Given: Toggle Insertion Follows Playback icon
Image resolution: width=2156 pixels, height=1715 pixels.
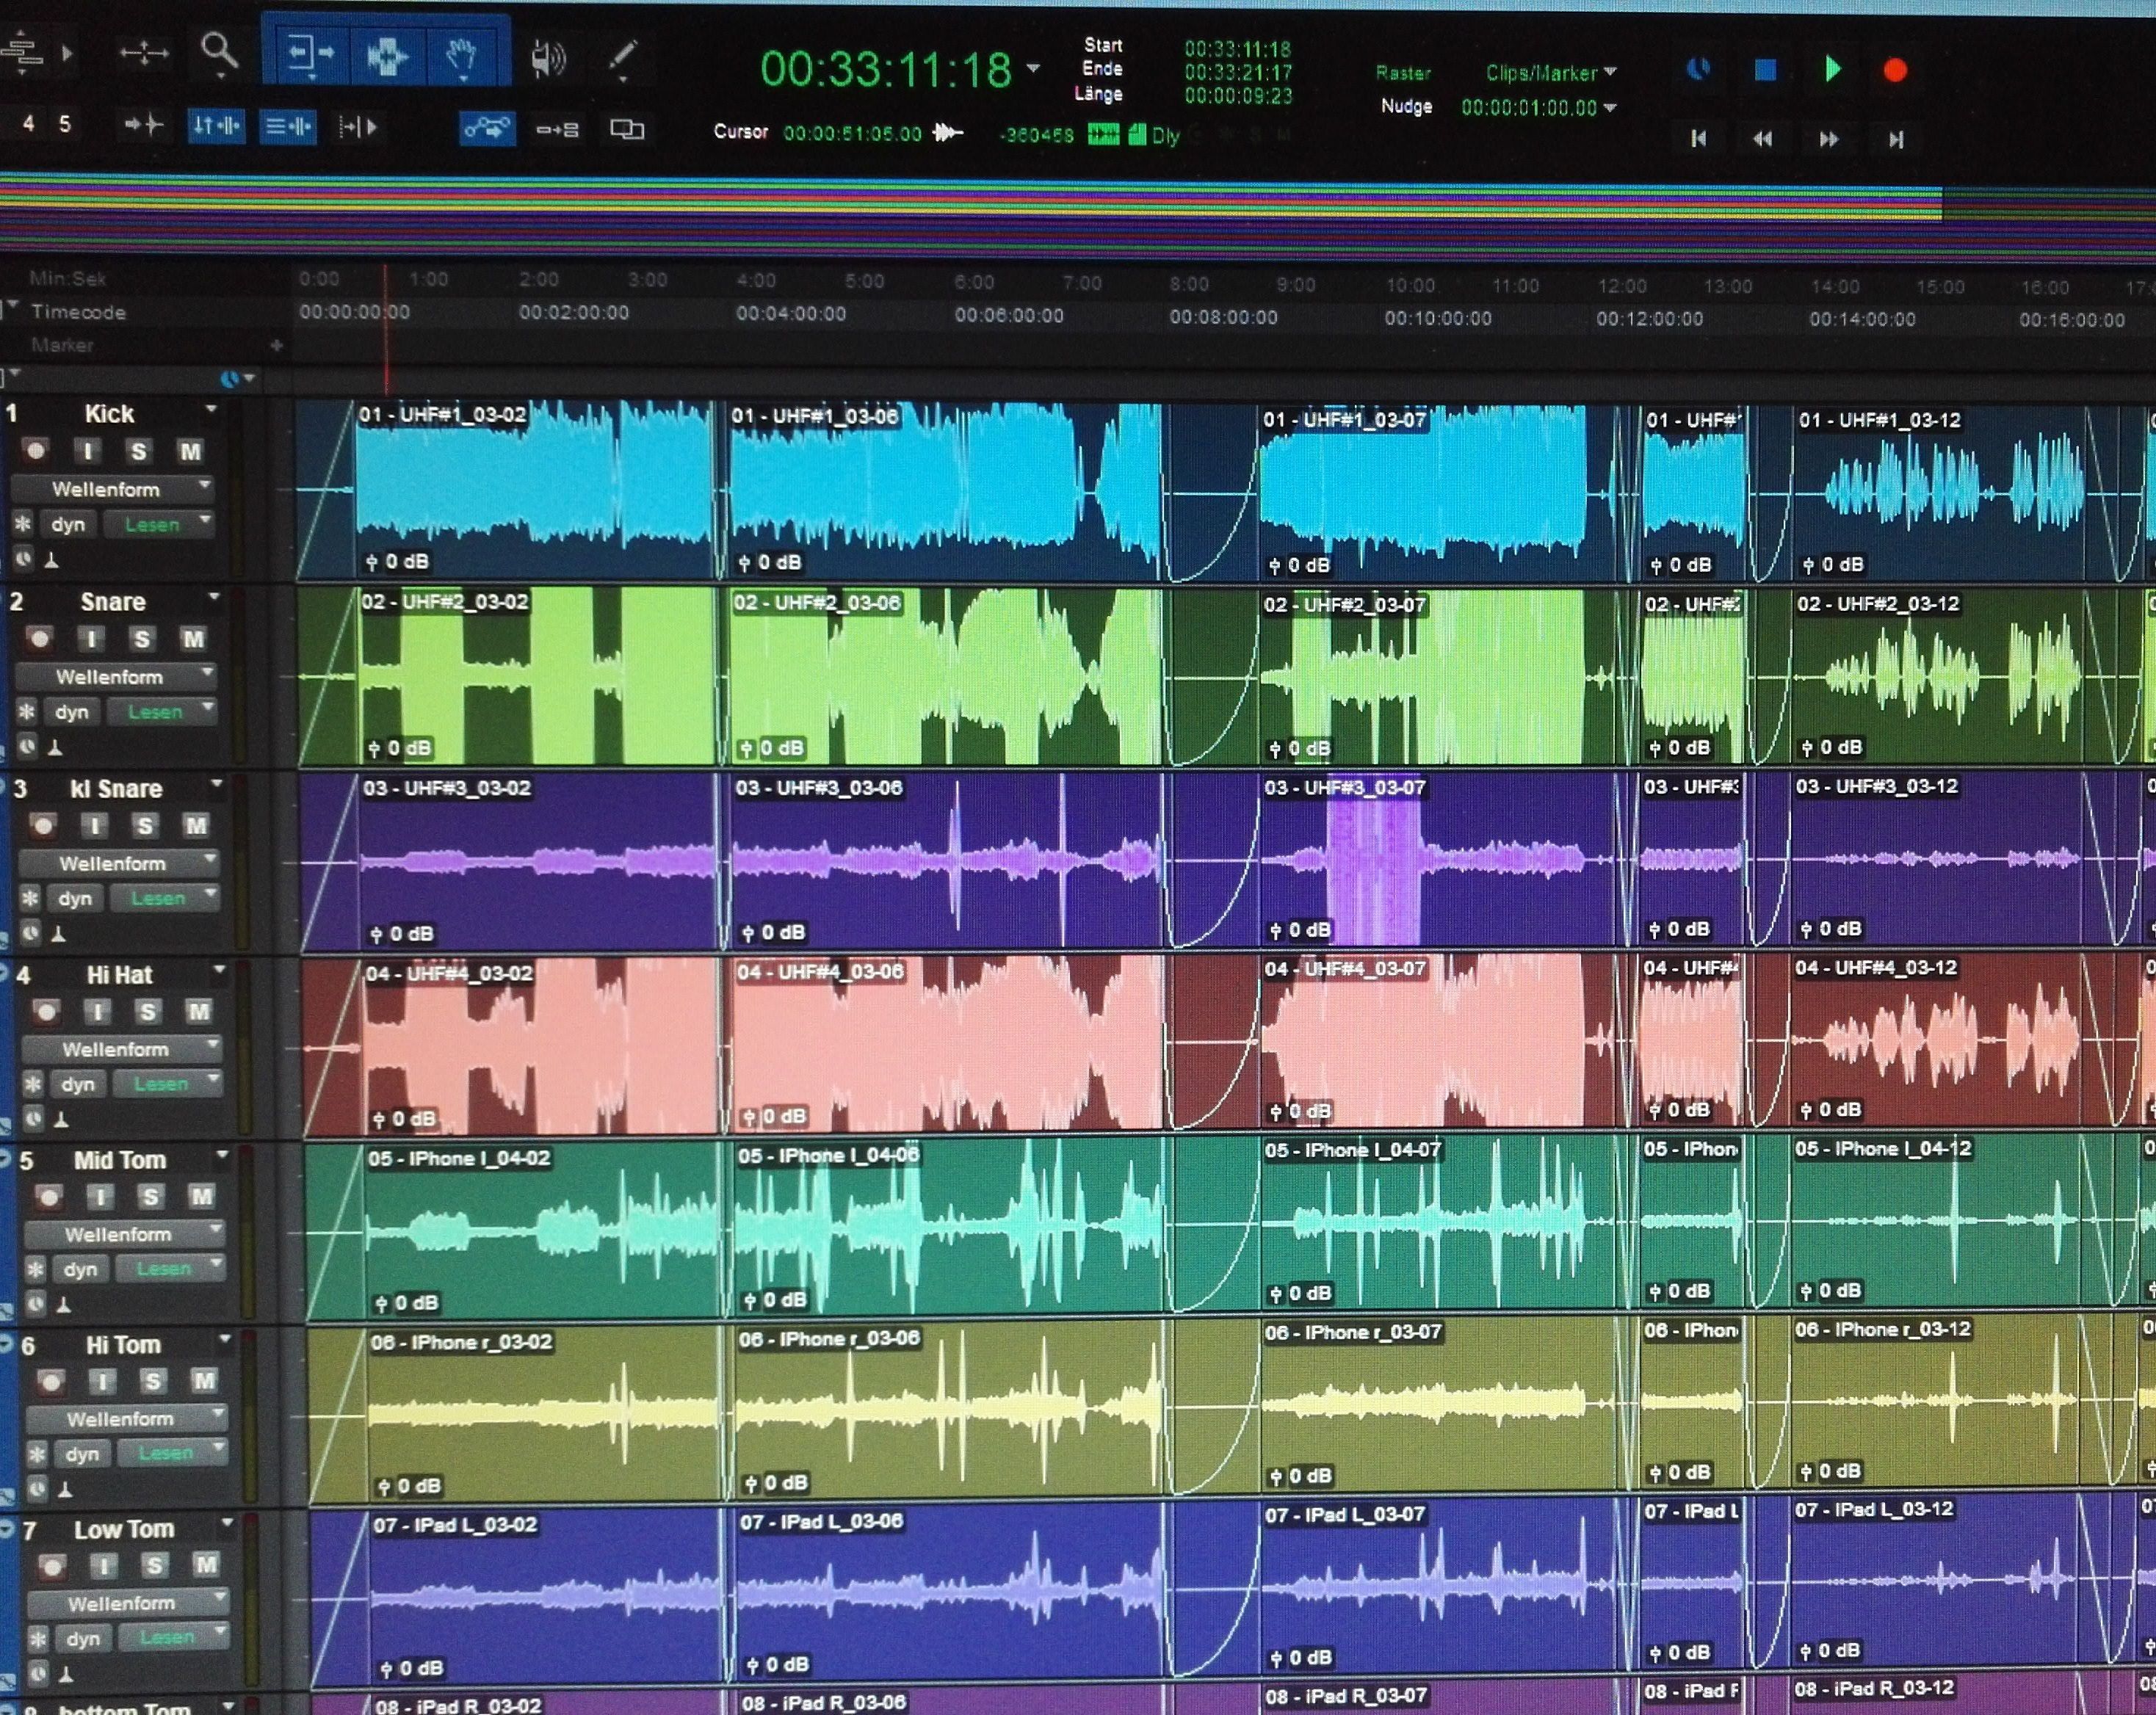Looking at the screenshot, I should pyautogui.click(x=357, y=127).
